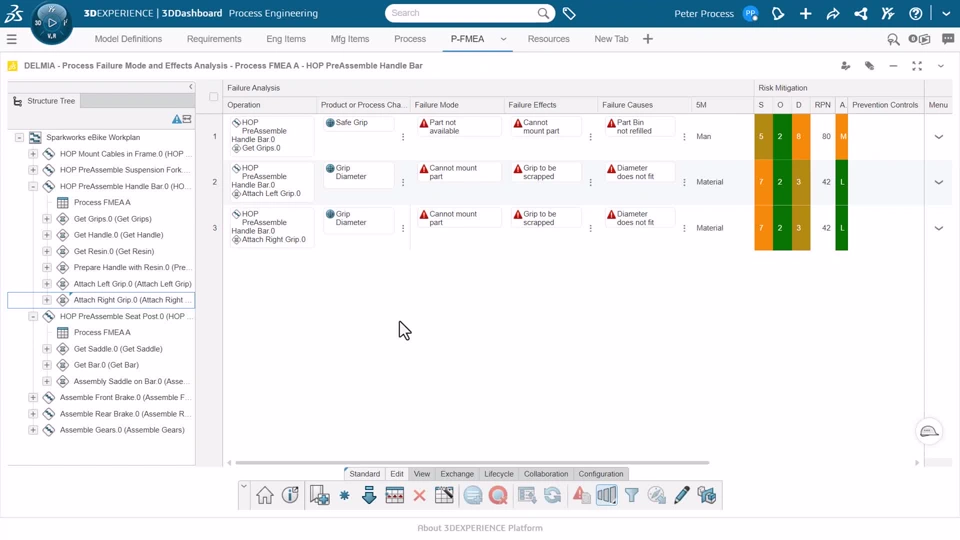Screen dimensions: 960x540
Task: Select Process FMEA A under Seat Post
Action: pyautogui.click(x=102, y=332)
